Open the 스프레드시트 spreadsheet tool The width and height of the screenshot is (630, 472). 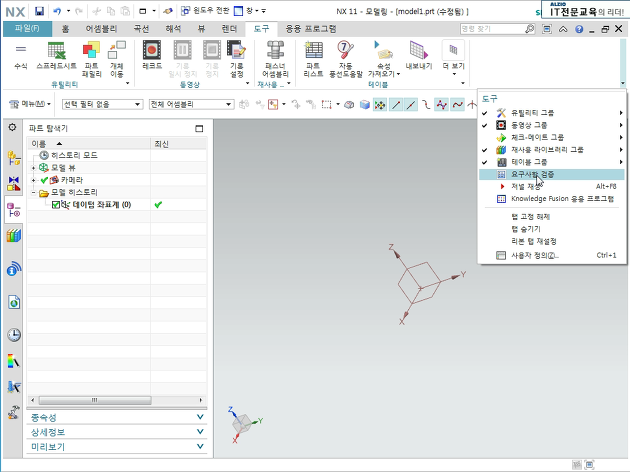(x=56, y=56)
